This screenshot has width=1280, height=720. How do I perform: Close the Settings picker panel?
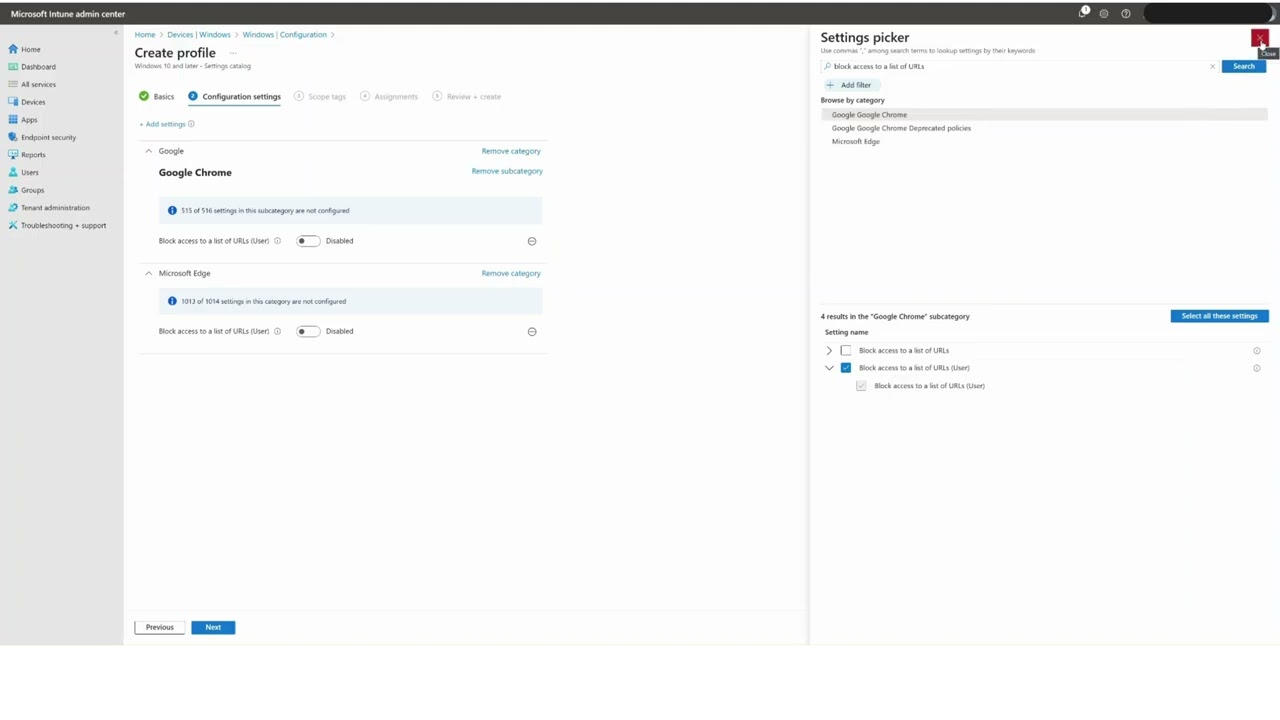tap(1259, 38)
